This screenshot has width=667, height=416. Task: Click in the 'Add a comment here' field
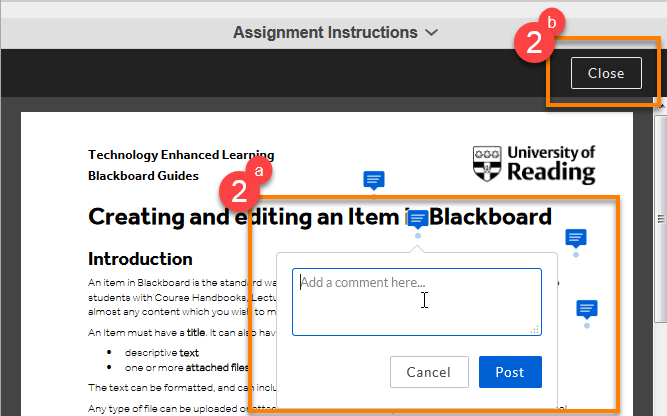tap(416, 302)
